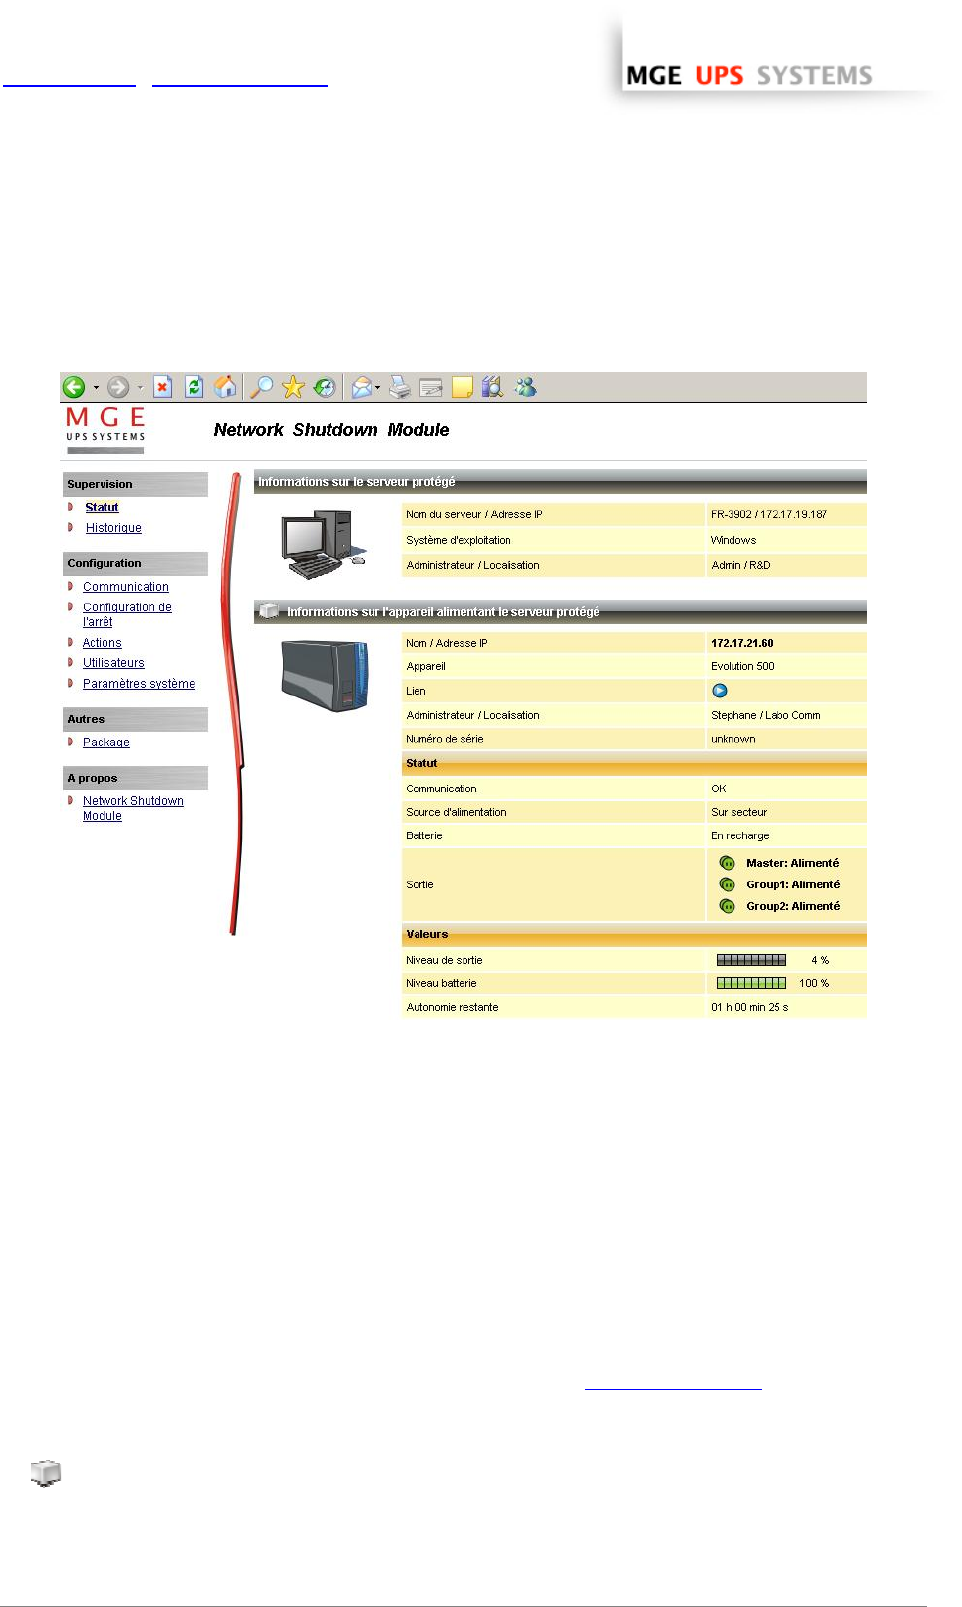
Task: Click the Numéro de série value unknown
Action: 733,739
